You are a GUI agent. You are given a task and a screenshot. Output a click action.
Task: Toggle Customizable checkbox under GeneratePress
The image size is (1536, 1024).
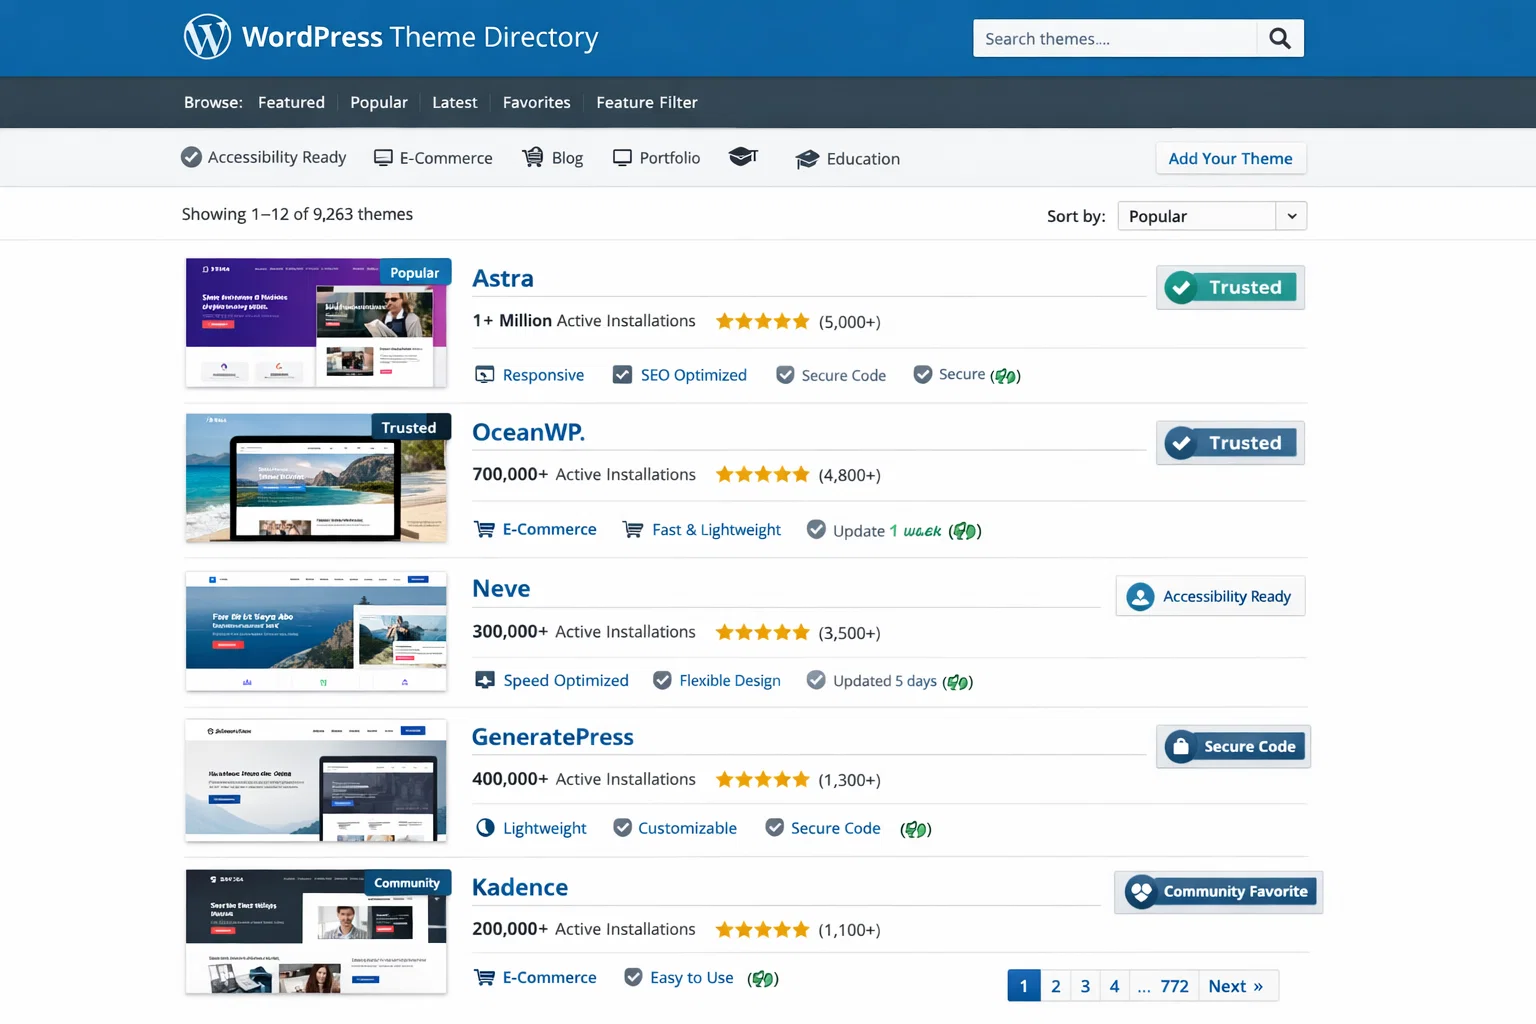point(622,828)
